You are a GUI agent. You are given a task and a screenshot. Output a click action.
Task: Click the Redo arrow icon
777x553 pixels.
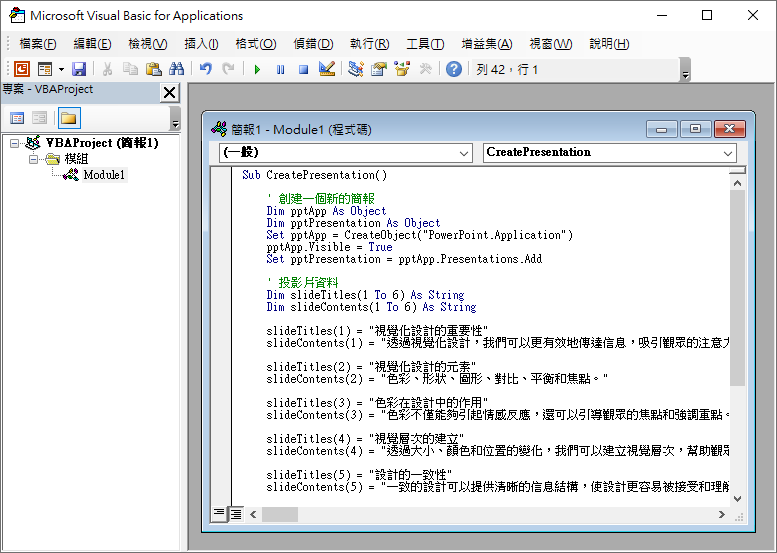point(228,69)
